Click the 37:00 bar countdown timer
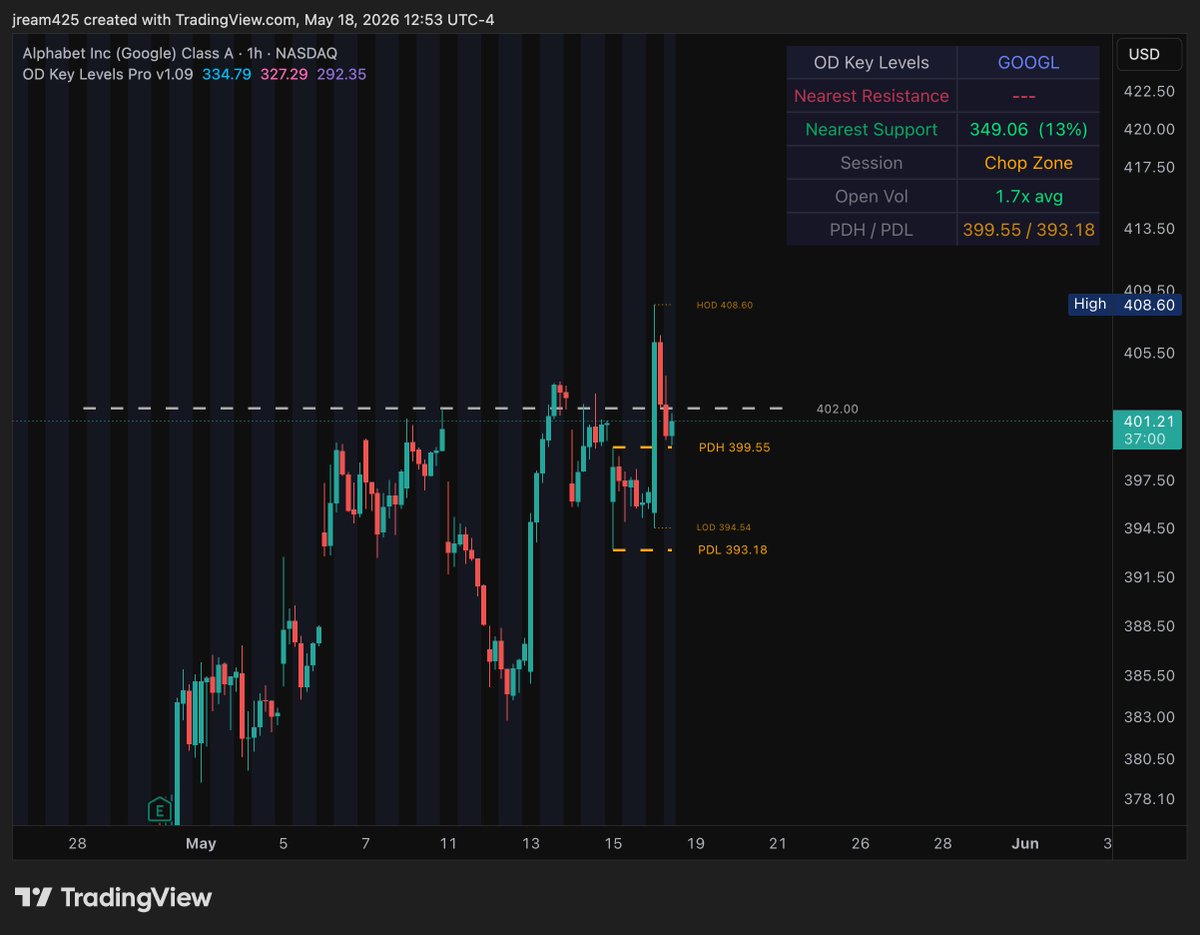 (1147, 439)
